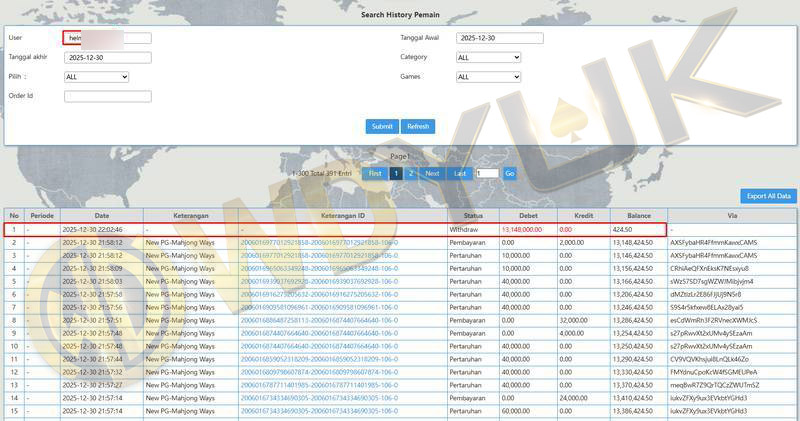Image resolution: width=800 pixels, height=421 pixels.
Task: Open Keterangan ID link in row 2
Action: [x=318, y=242]
